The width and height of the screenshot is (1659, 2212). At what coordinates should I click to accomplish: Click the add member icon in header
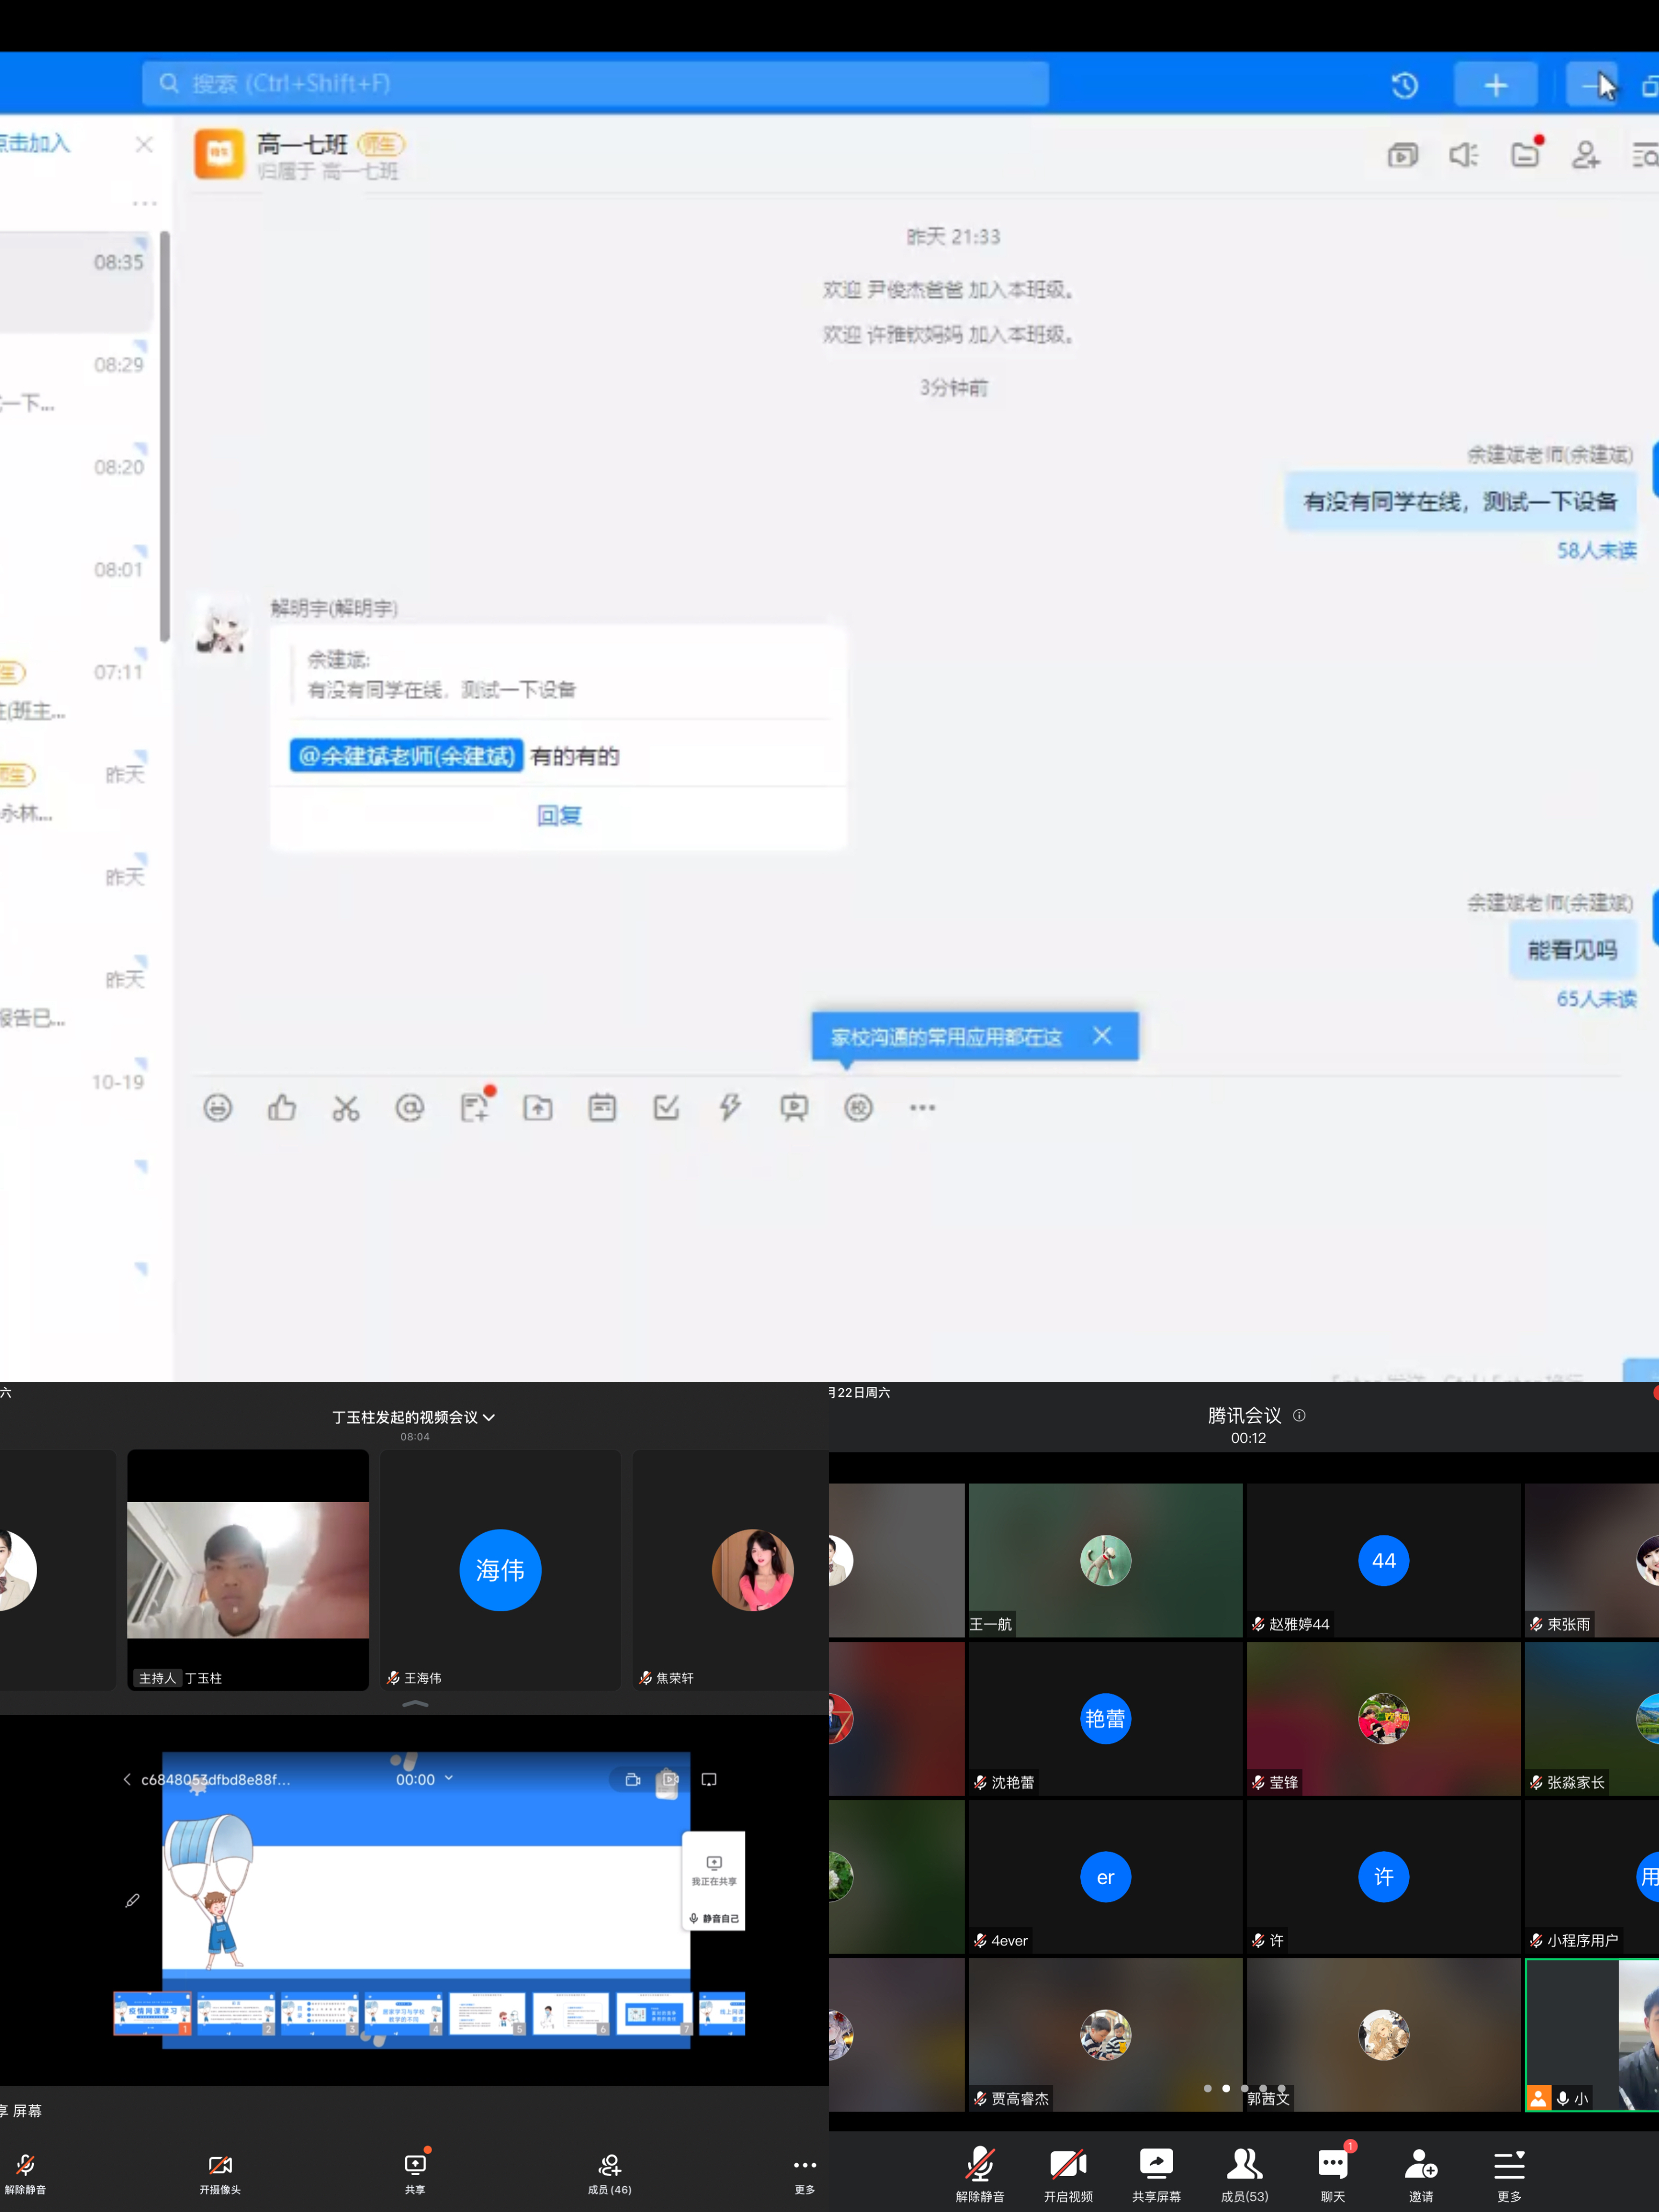[1586, 155]
